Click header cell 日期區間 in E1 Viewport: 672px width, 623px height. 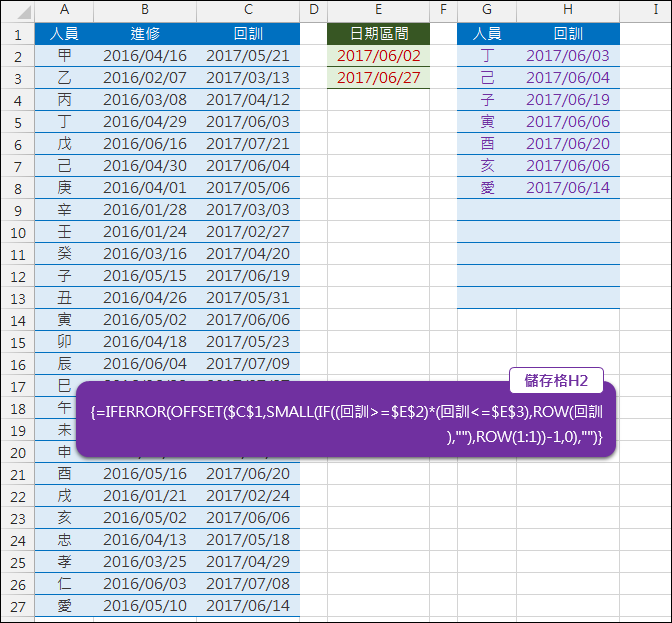(x=378, y=34)
